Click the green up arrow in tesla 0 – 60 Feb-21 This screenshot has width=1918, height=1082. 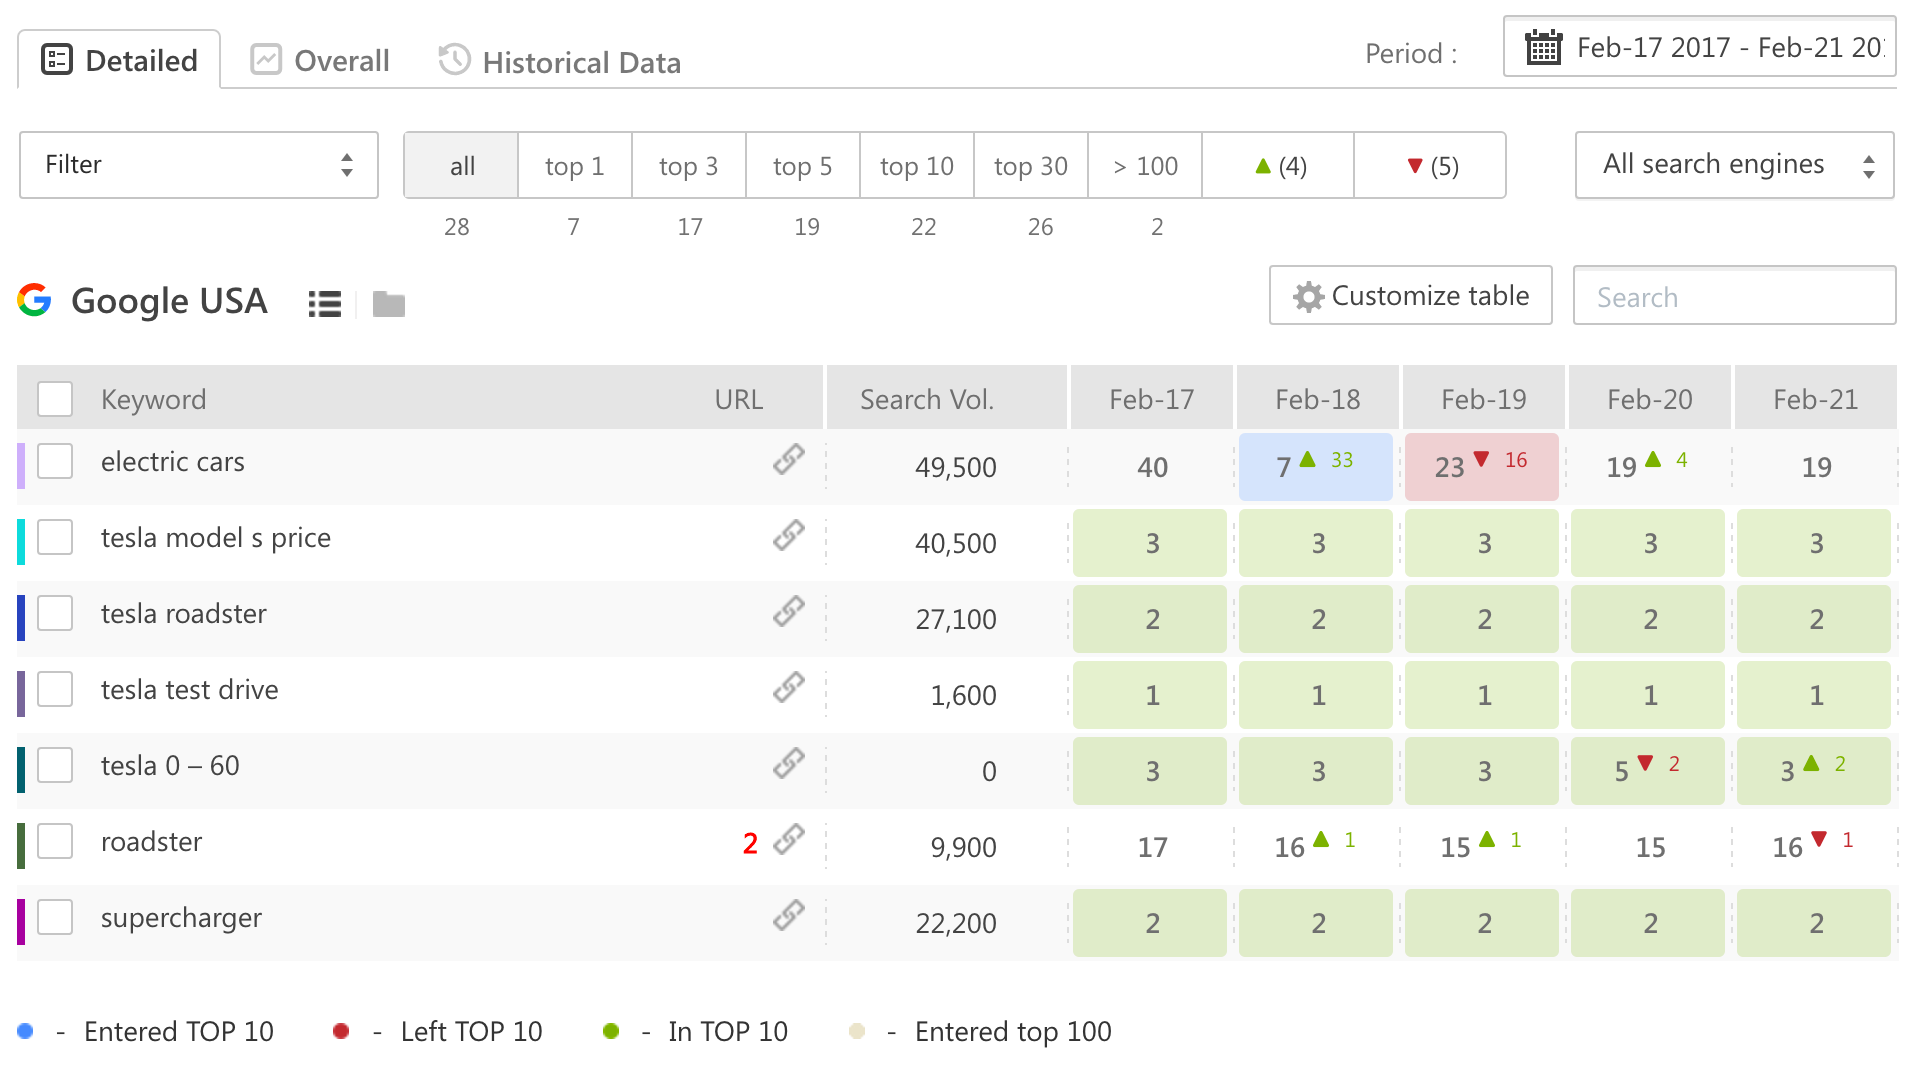pyautogui.click(x=1811, y=764)
